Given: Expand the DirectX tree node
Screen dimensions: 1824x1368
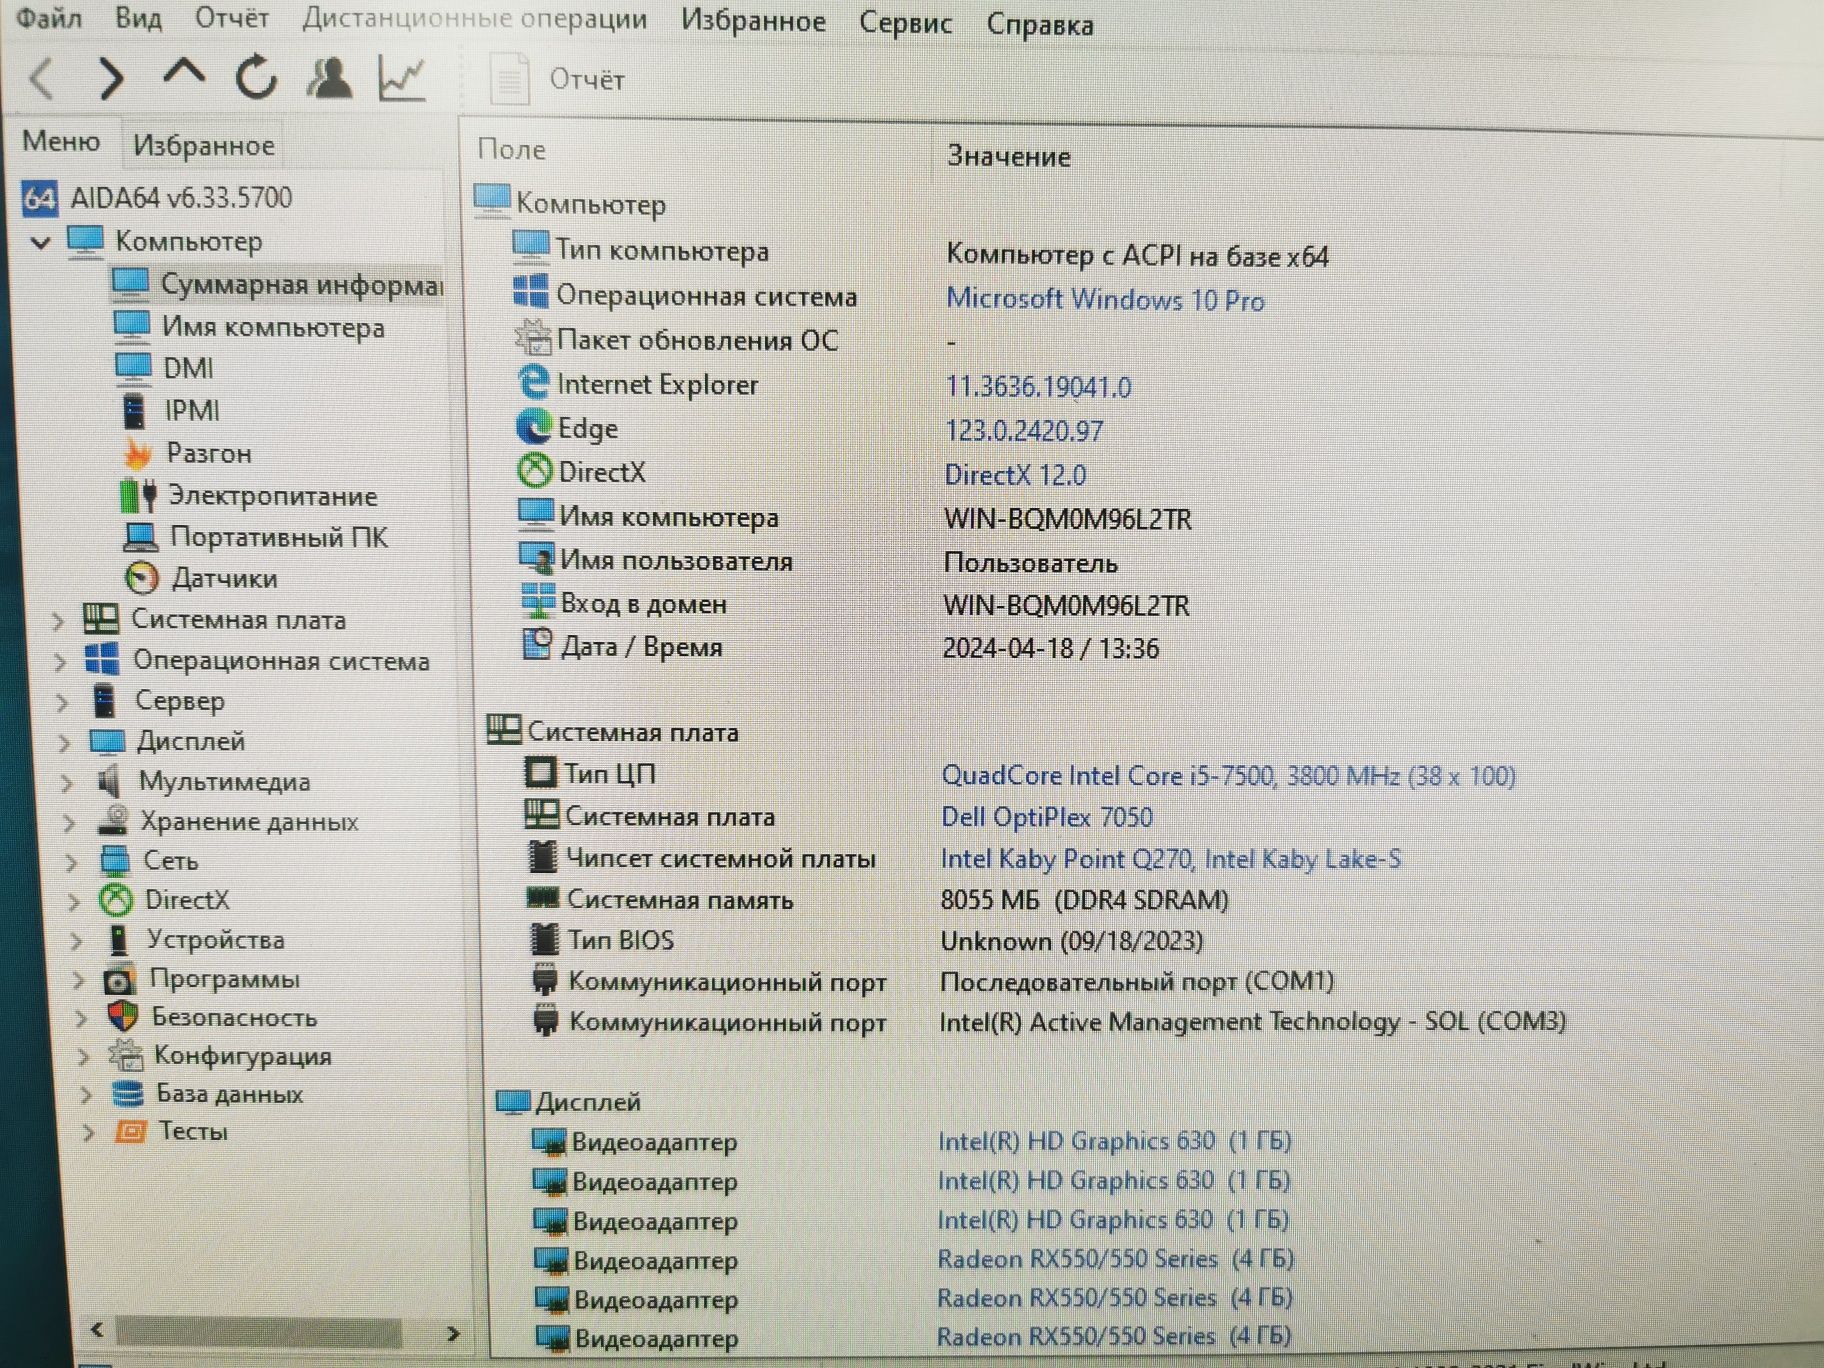Looking at the screenshot, I should (74, 901).
